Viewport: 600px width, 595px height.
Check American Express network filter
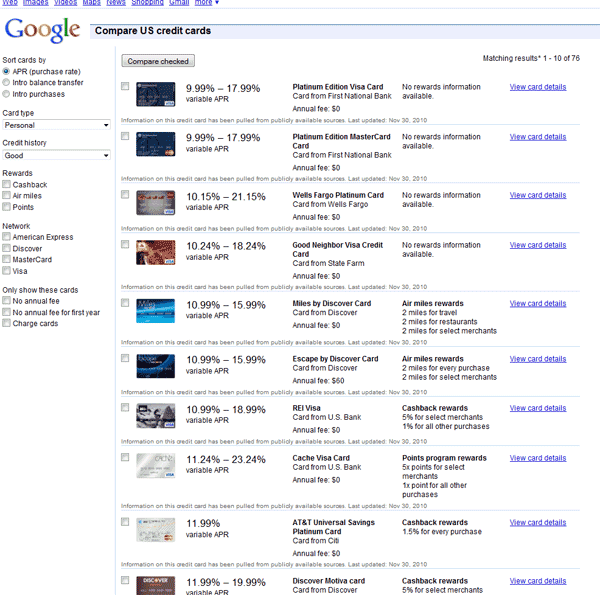coord(6,237)
